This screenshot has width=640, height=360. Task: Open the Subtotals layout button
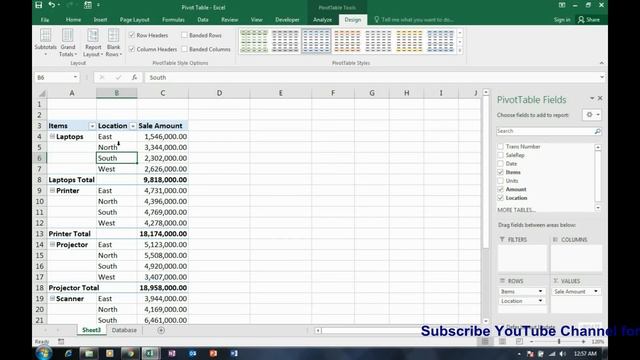pos(46,43)
